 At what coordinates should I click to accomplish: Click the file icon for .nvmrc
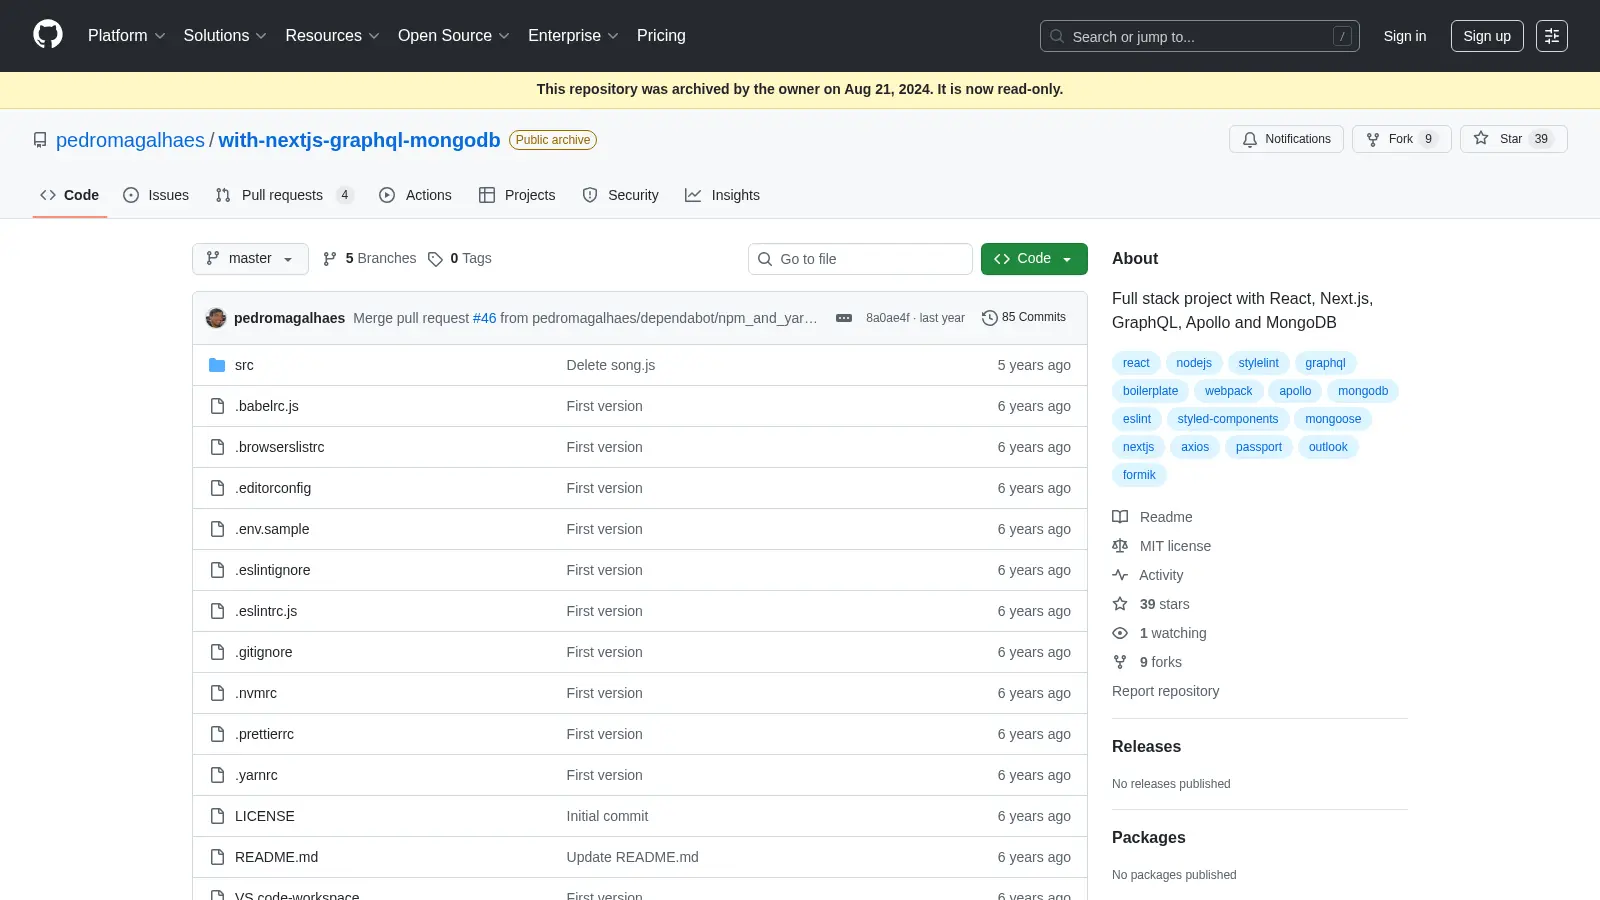point(217,693)
